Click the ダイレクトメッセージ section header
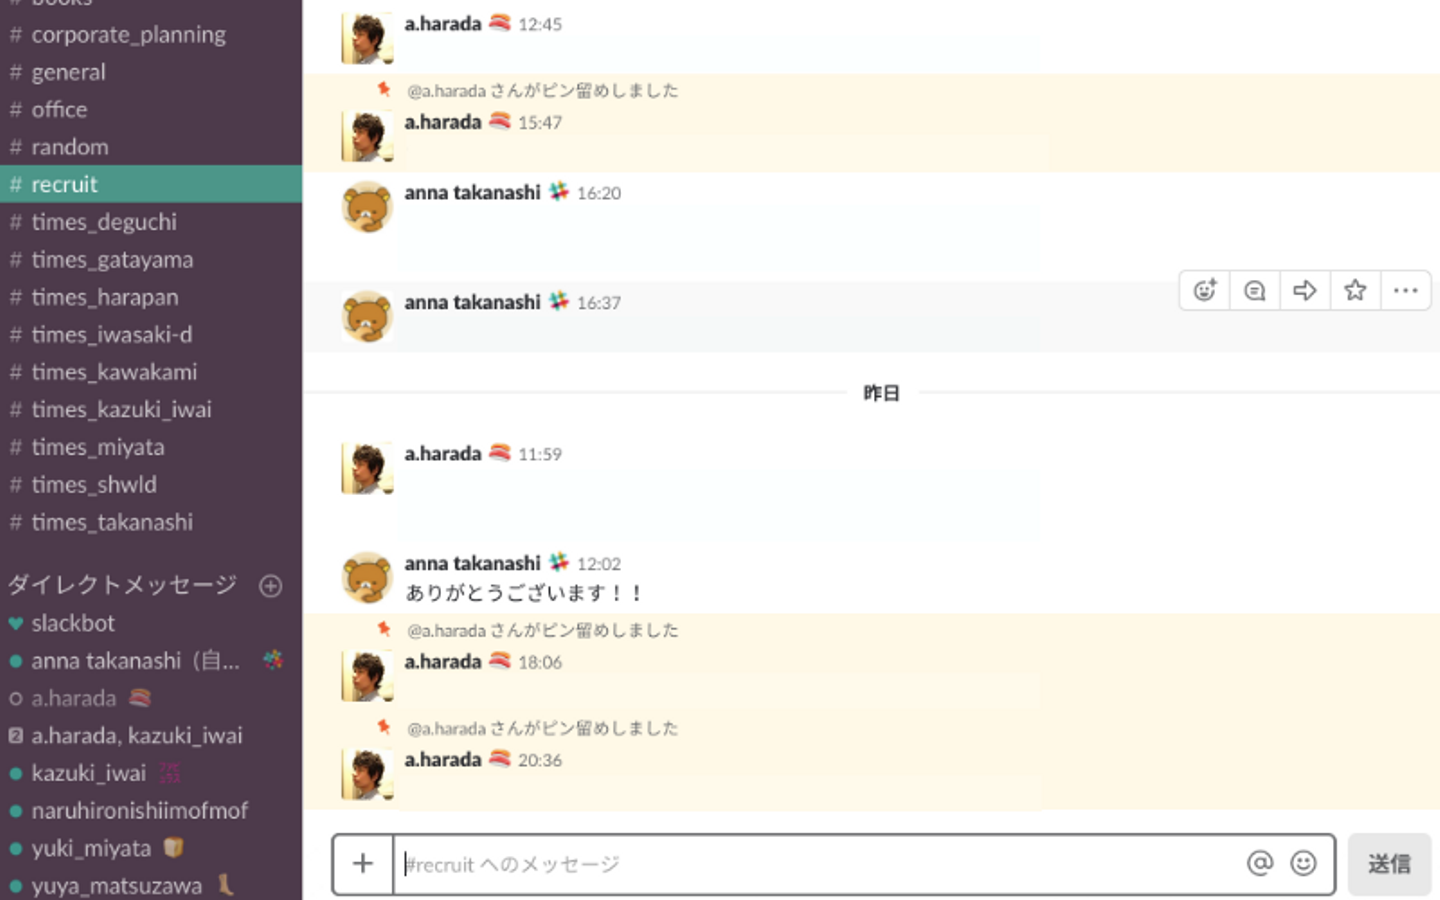The image size is (1440, 900). tap(122, 585)
